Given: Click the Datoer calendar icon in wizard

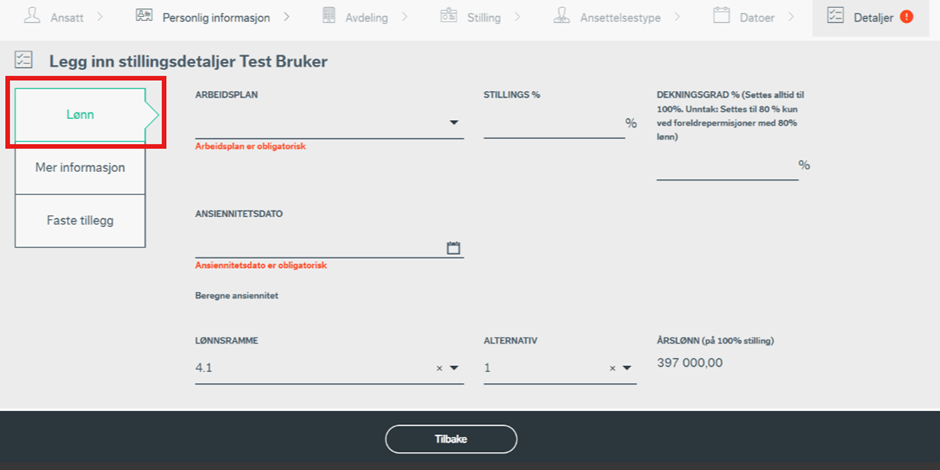Looking at the screenshot, I should 721,17.
